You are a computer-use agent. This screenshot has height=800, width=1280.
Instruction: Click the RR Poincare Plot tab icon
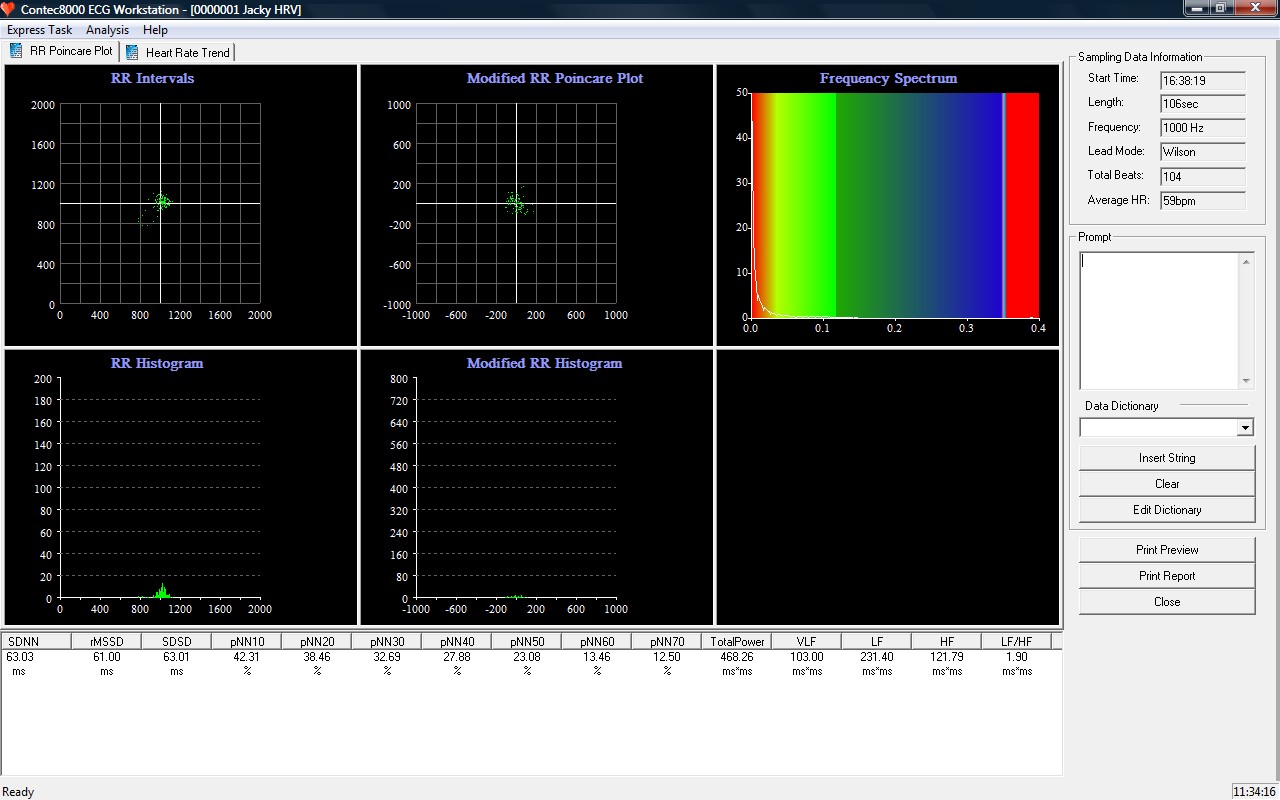tap(16, 51)
